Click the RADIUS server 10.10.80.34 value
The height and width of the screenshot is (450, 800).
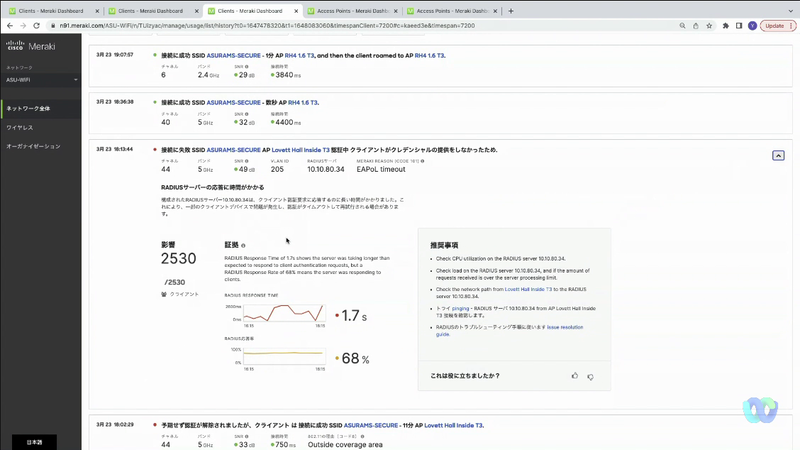click(x=326, y=169)
